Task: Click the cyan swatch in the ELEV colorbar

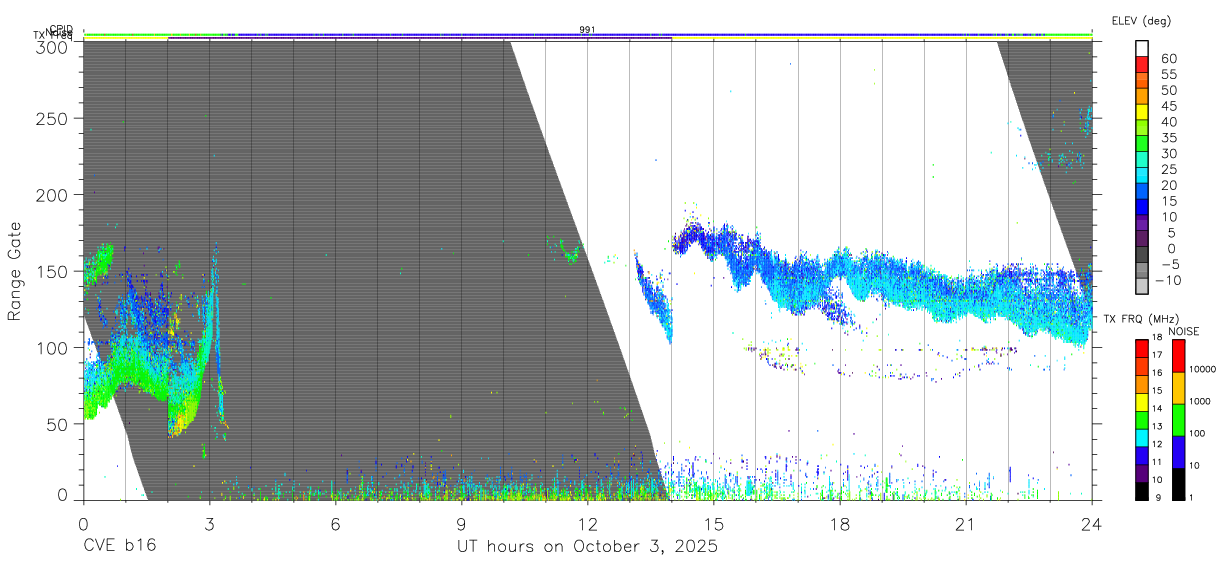Action: pyautogui.click(x=1142, y=175)
